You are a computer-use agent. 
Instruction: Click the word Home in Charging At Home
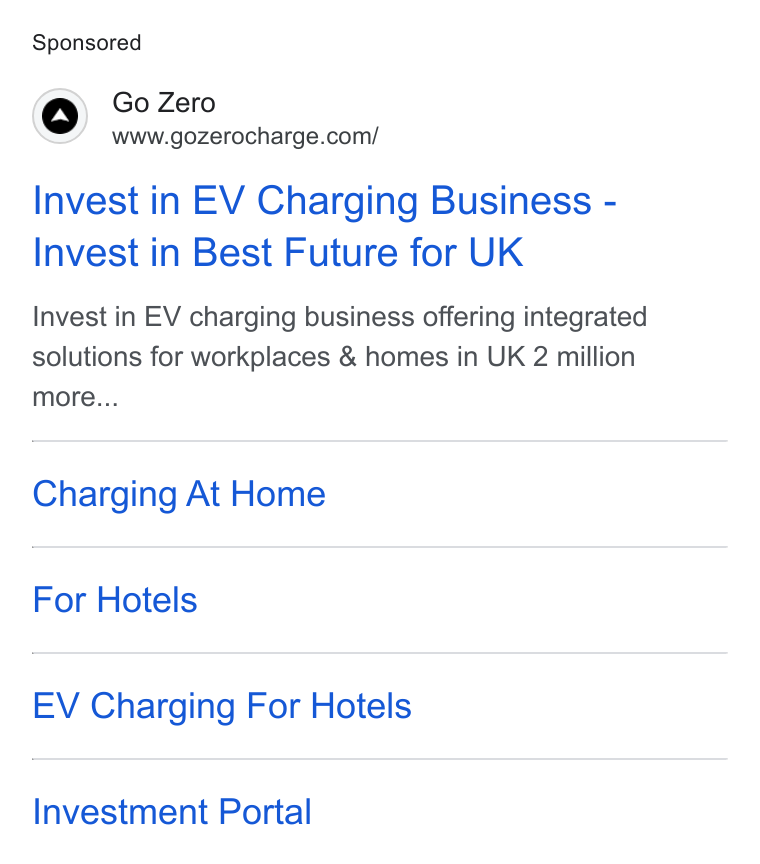point(278,494)
